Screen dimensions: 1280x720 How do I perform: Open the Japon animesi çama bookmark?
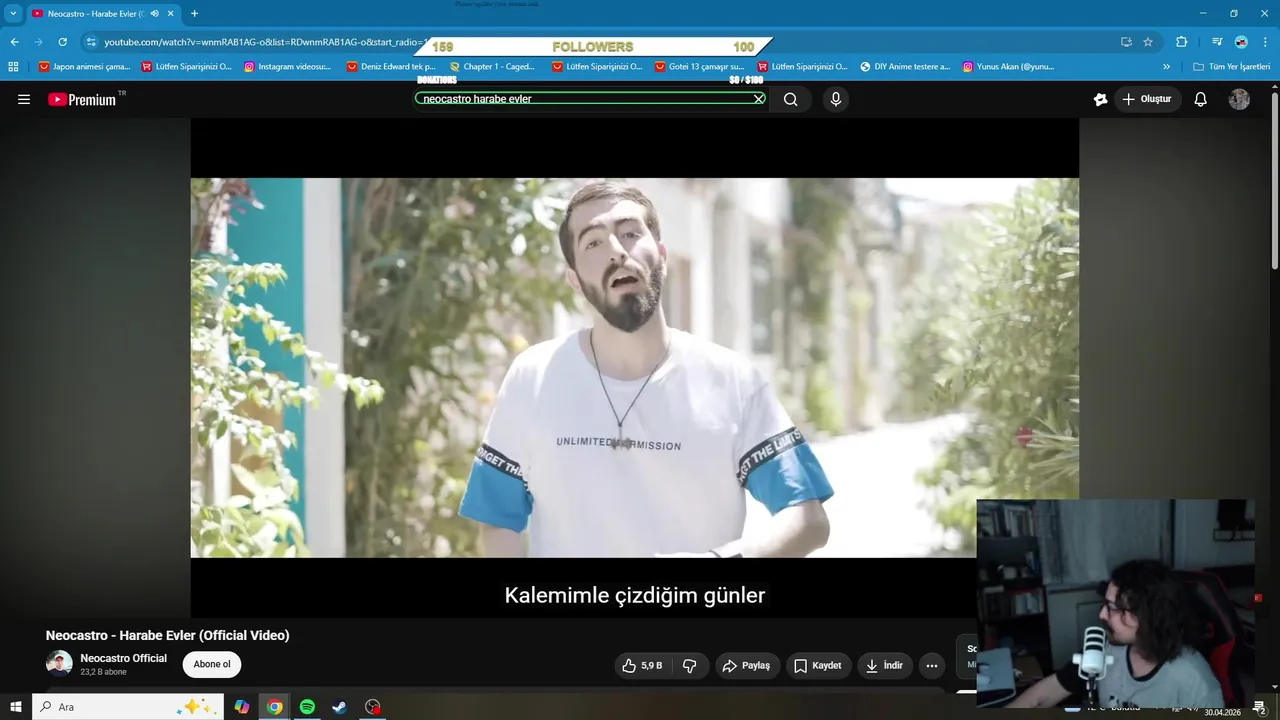tap(85, 67)
